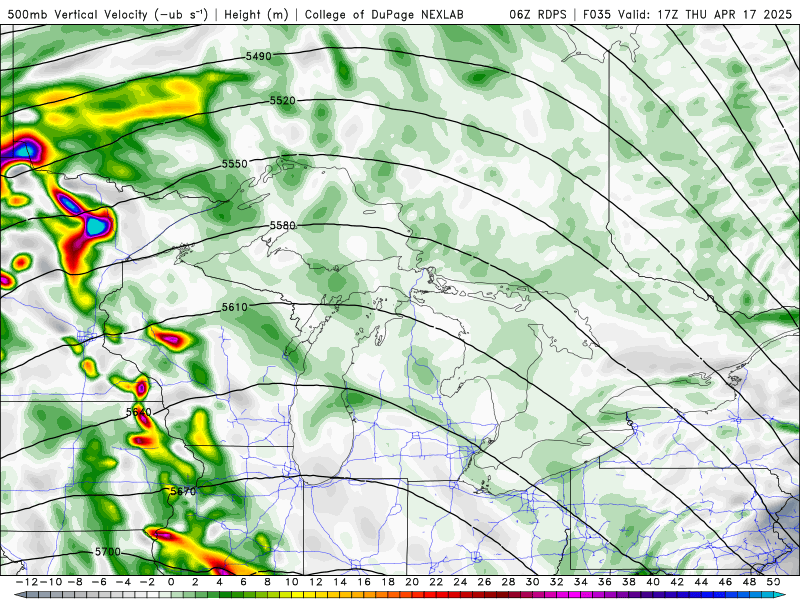Image resolution: width=800 pixels, height=600 pixels.
Task: Click the 5550 height contour label
Action: (235, 164)
